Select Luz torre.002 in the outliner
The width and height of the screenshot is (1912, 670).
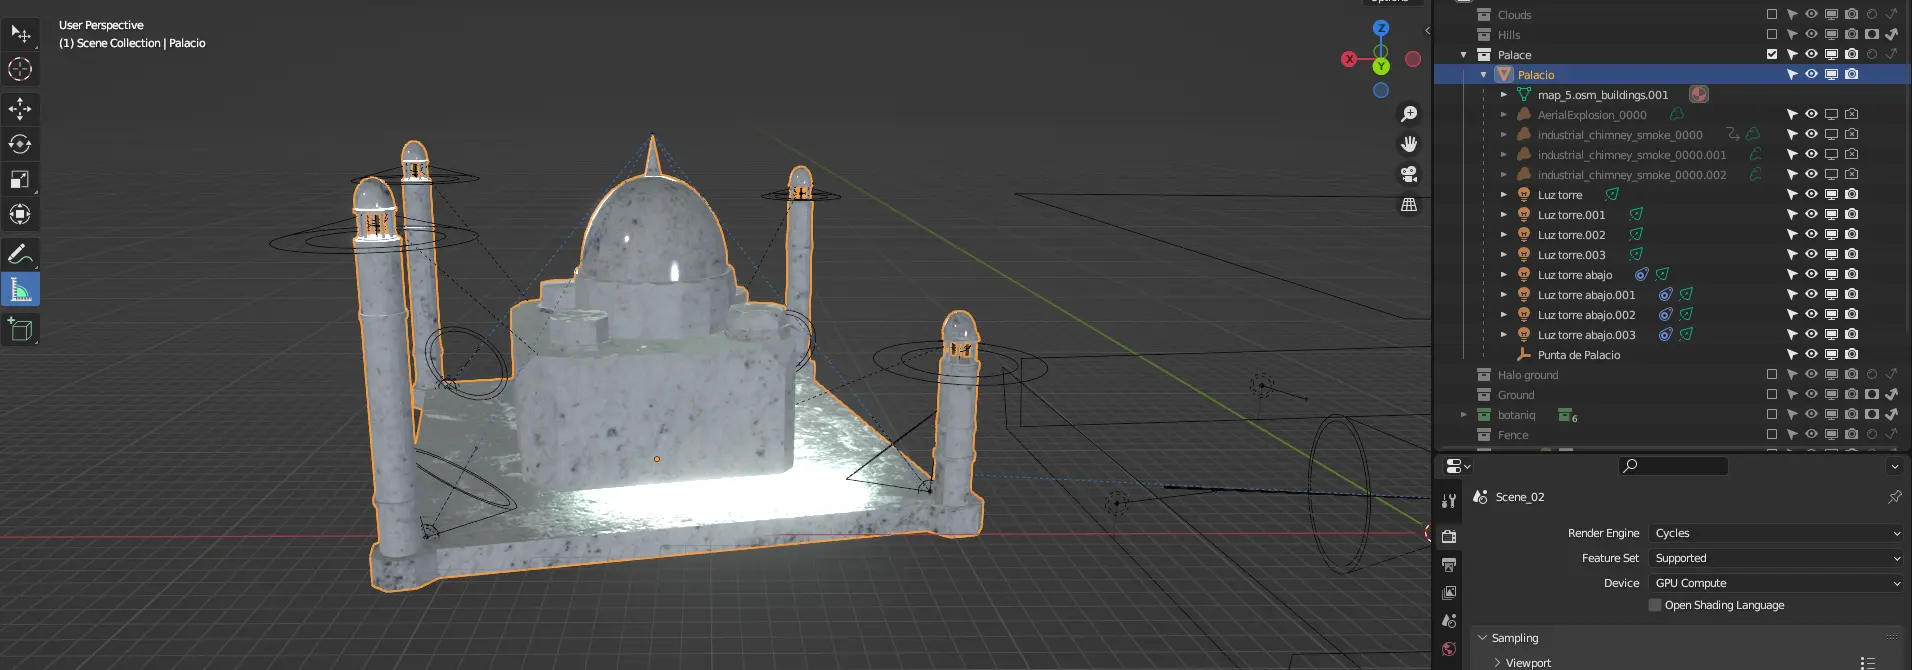[1571, 234]
